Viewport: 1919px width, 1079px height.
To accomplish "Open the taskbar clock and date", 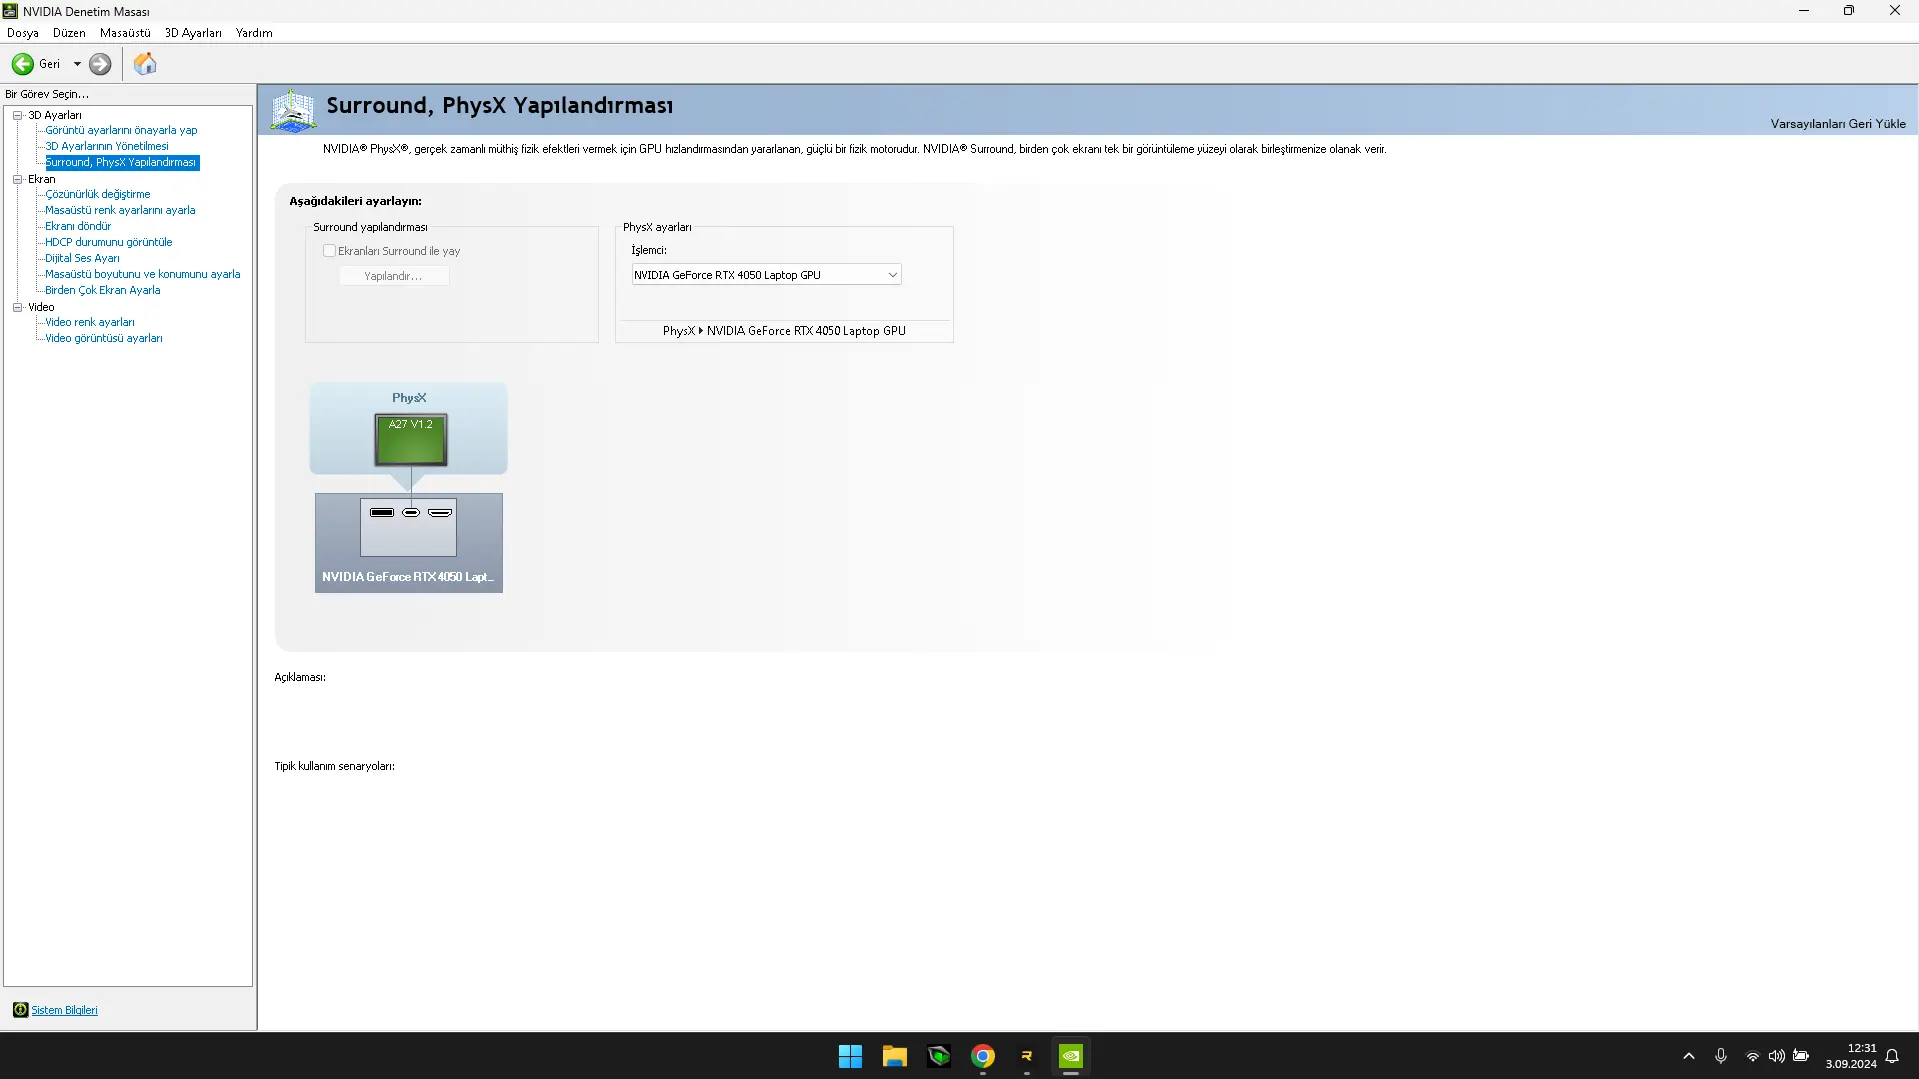I will pyautogui.click(x=1851, y=1056).
